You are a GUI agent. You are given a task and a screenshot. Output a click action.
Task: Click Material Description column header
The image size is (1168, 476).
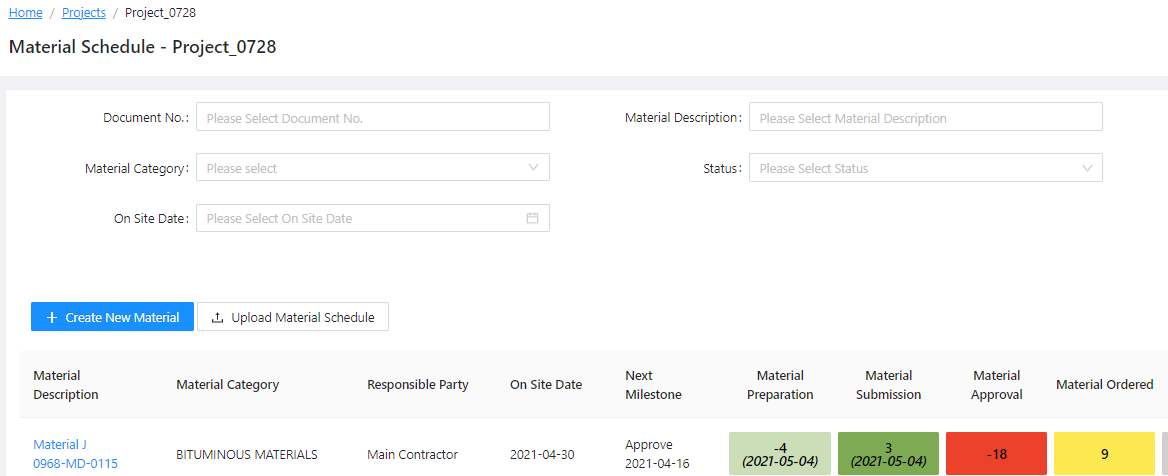[x=66, y=384]
